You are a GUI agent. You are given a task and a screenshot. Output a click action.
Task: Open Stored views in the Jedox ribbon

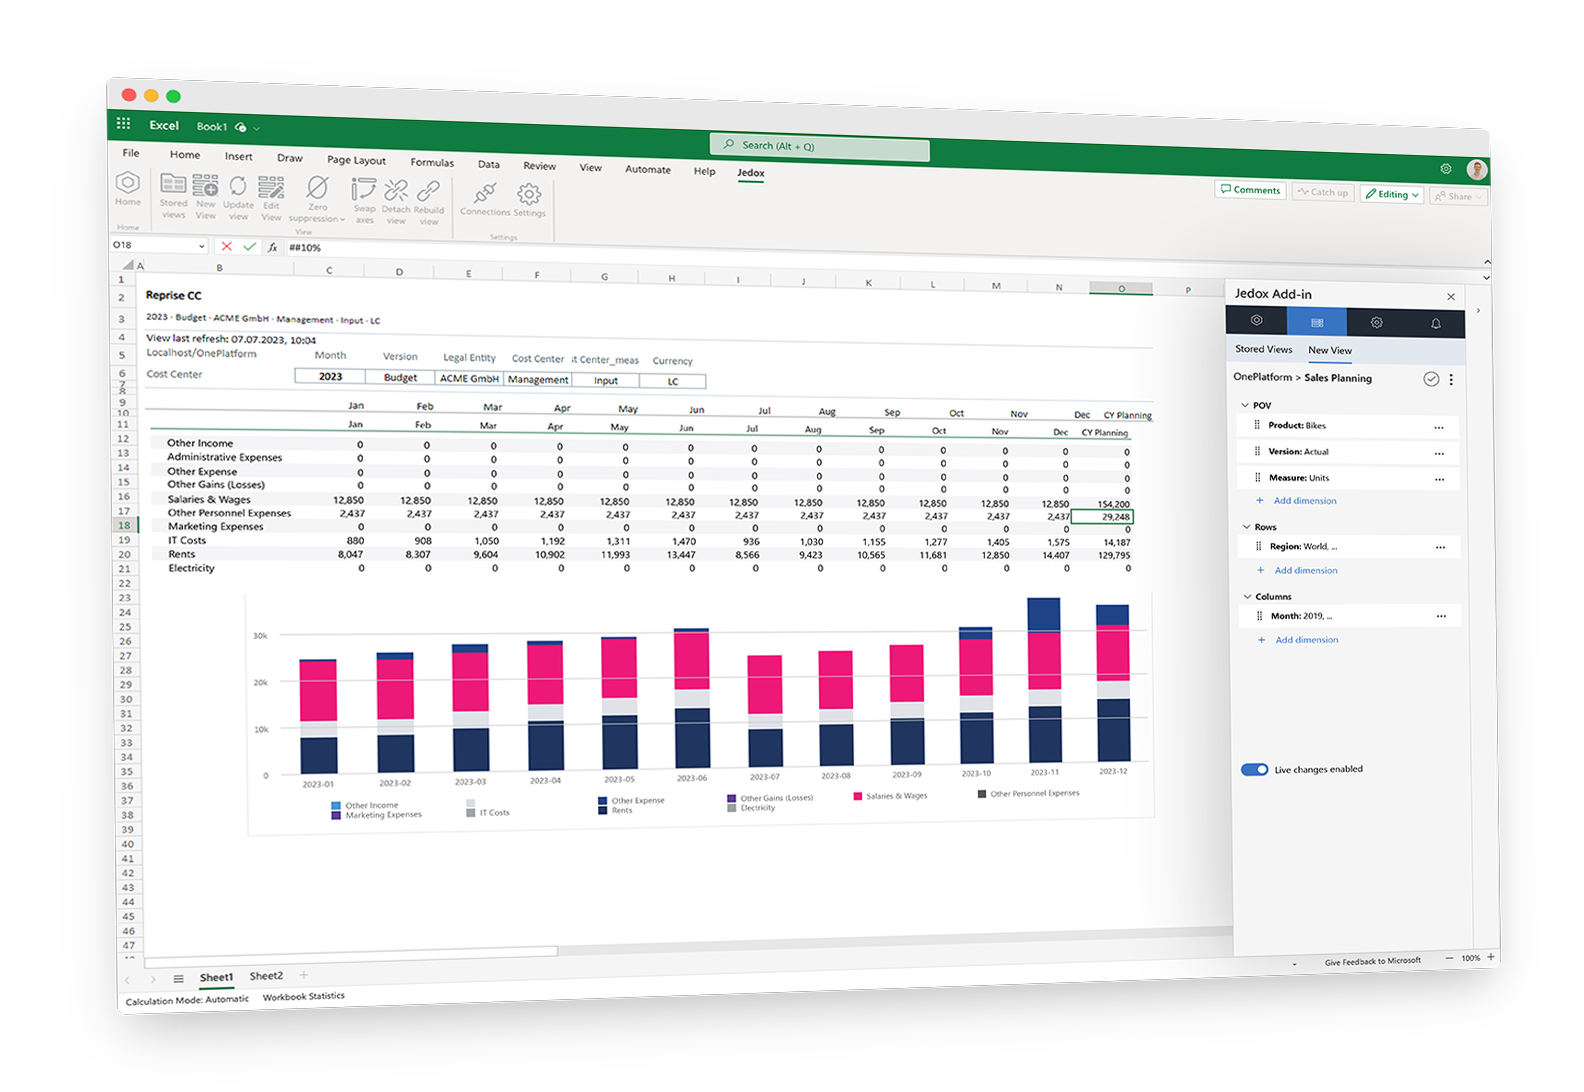(x=173, y=194)
